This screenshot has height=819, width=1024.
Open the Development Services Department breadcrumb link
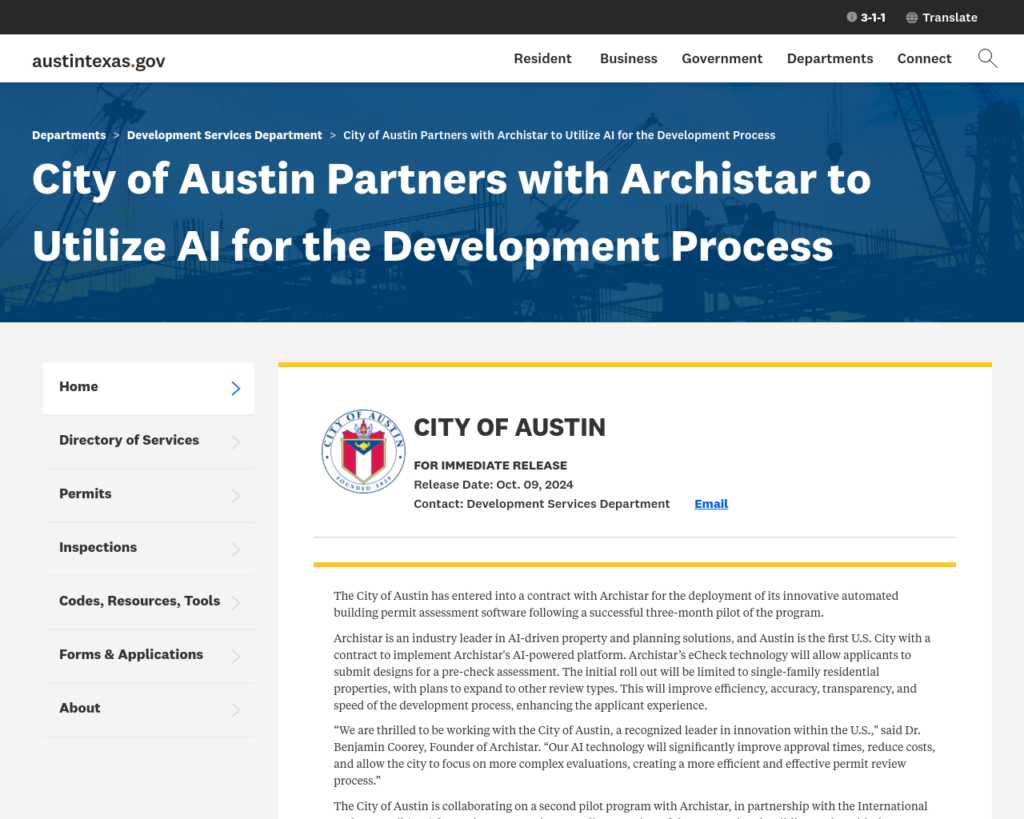224,135
